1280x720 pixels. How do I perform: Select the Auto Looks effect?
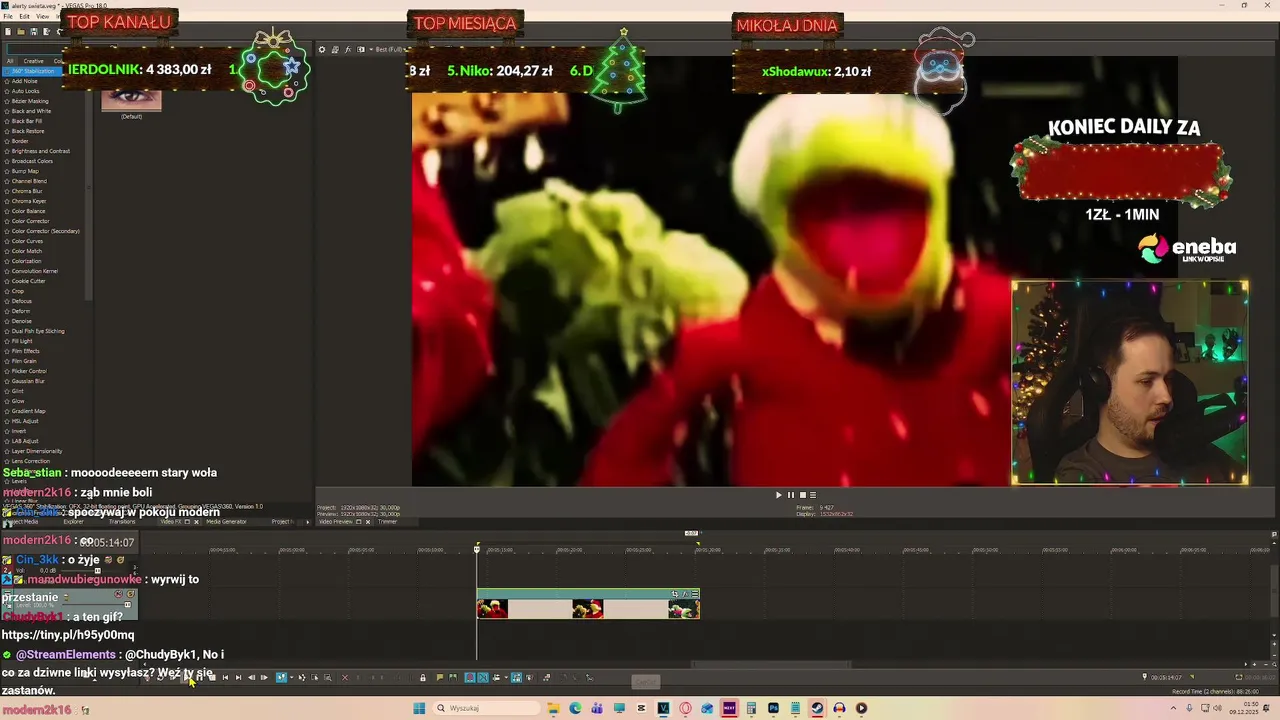pos(25,91)
